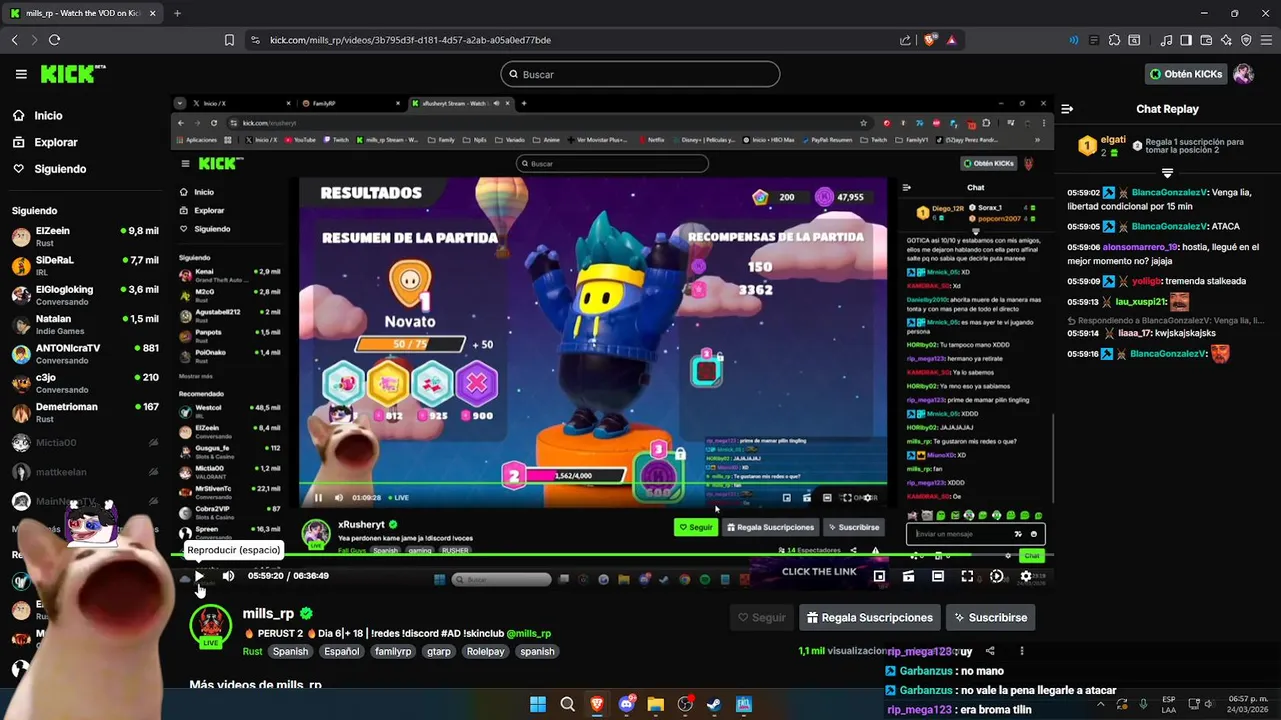Share the video via share icon
The height and width of the screenshot is (720, 1281).
click(x=990, y=651)
